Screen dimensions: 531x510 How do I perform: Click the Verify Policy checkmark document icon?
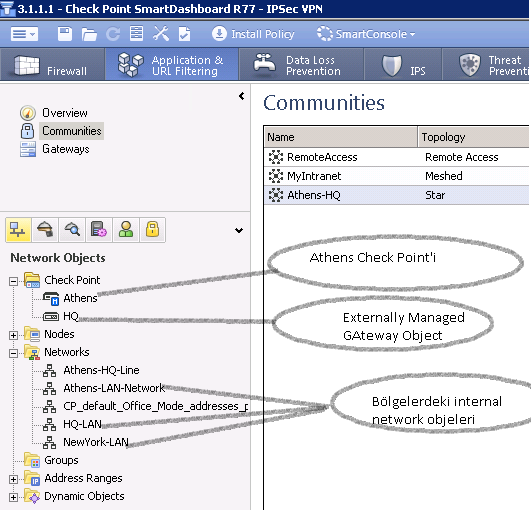[185, 34]
